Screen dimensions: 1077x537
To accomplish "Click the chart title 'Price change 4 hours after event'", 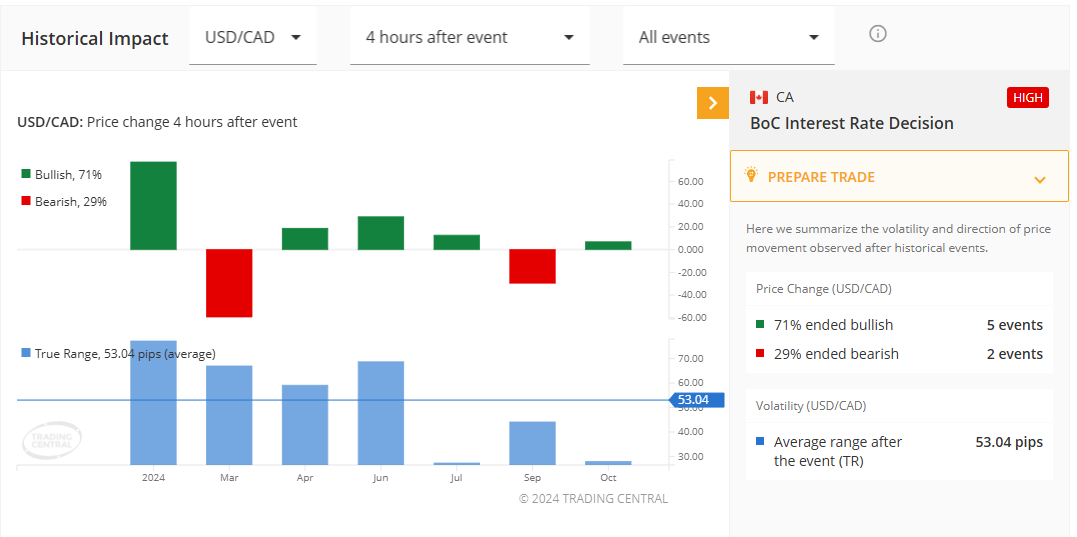I will coord(192,122).
